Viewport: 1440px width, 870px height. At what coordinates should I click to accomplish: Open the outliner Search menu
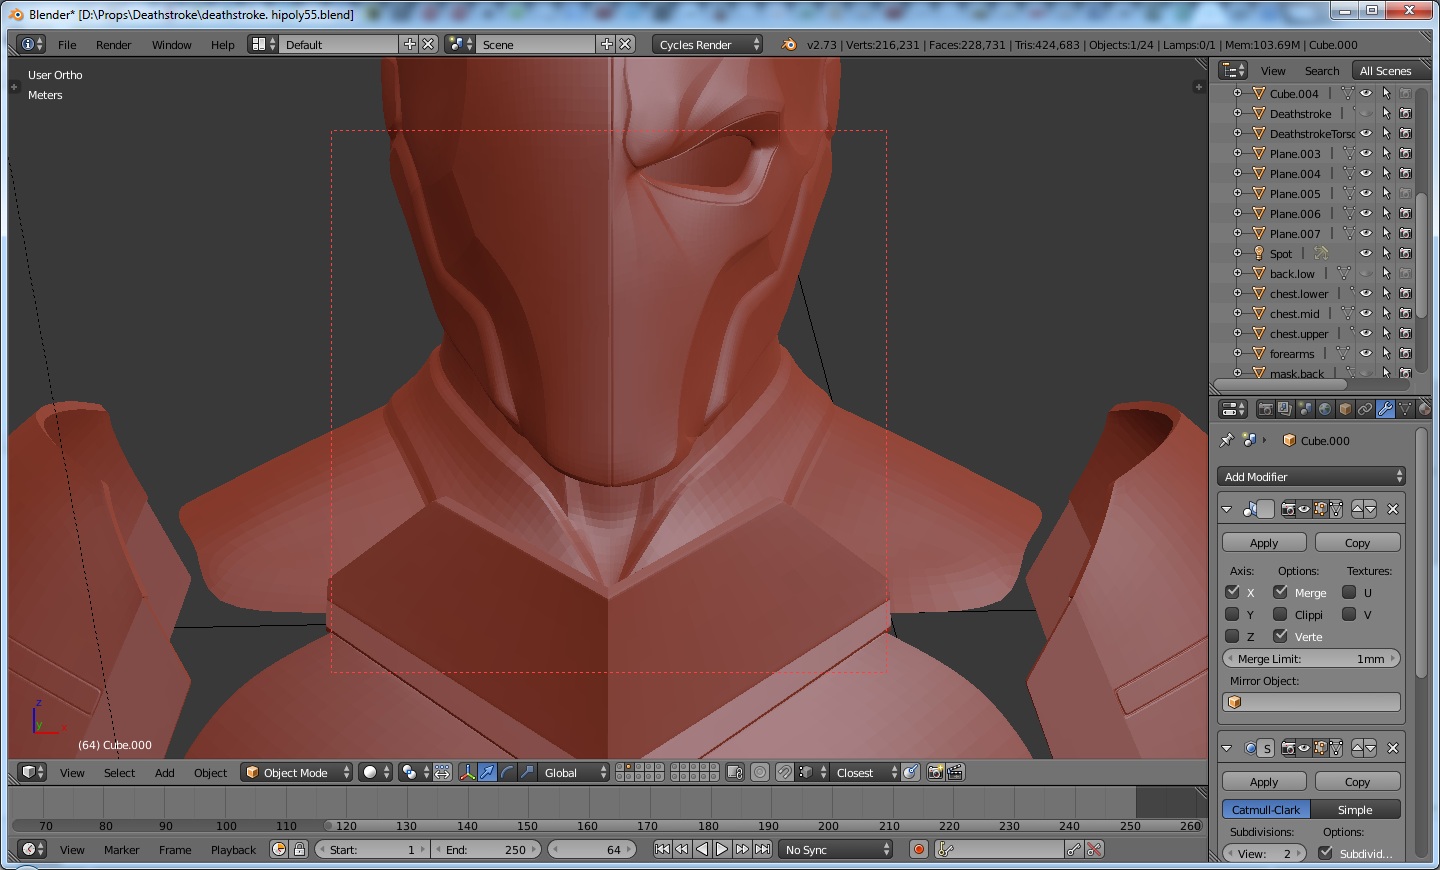point(1322,71)
